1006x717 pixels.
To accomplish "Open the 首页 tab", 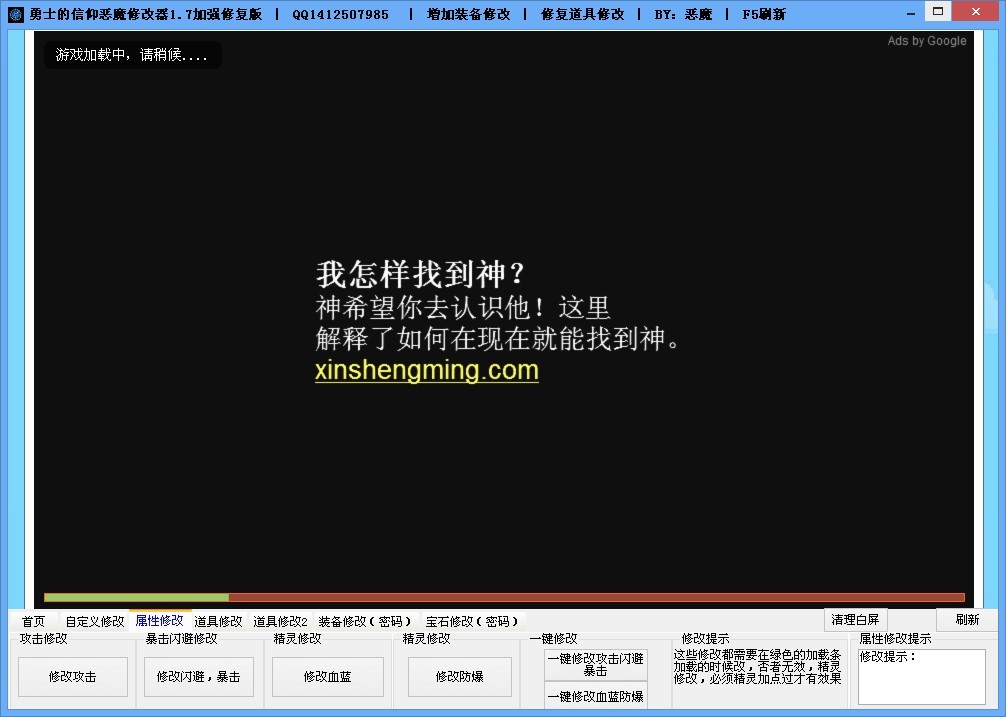I will [x=33, y=621].
